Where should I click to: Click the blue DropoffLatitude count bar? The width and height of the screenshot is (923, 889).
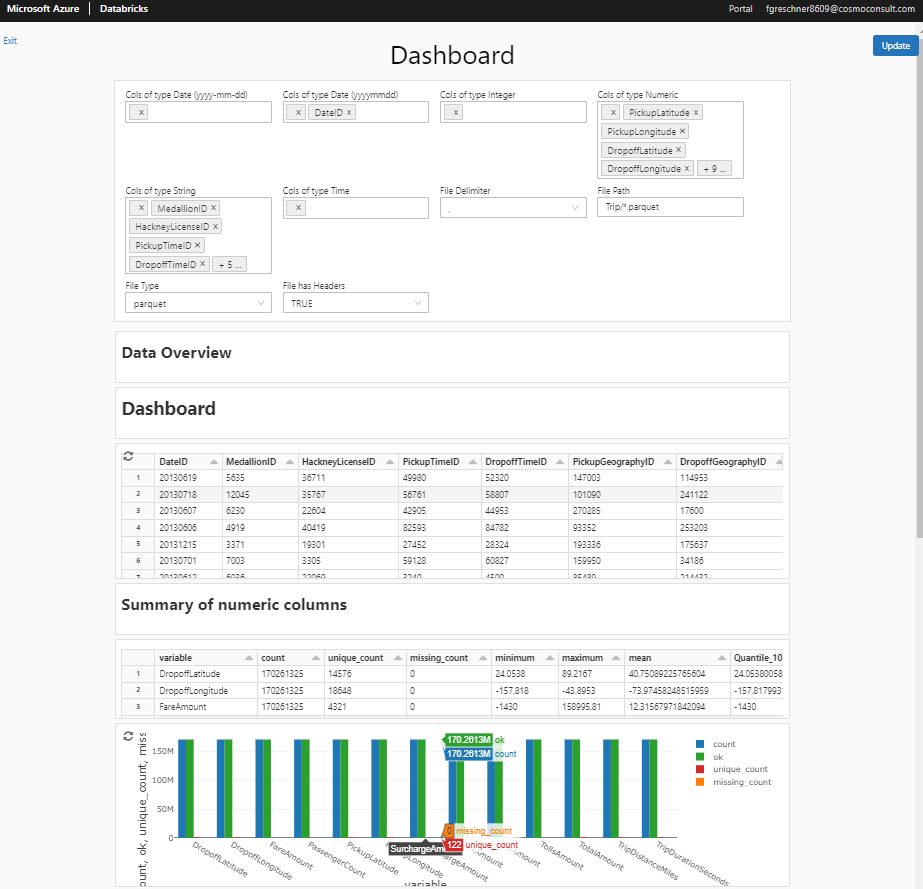182,788
